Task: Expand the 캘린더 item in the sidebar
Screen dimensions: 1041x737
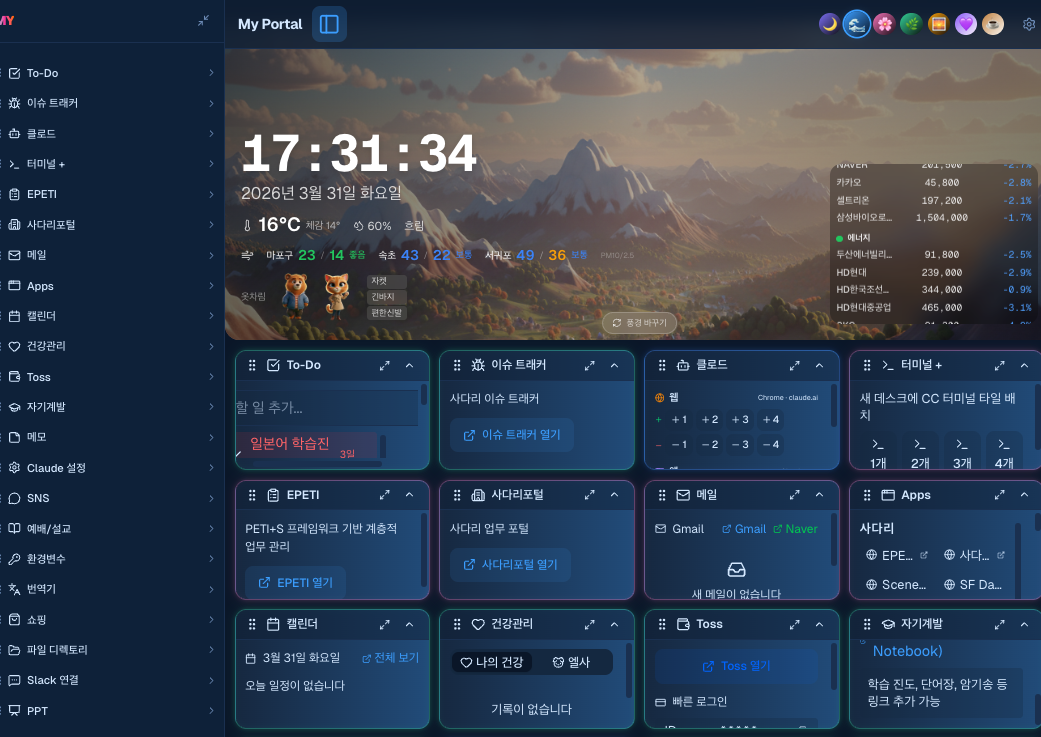Action: [110, 316]
